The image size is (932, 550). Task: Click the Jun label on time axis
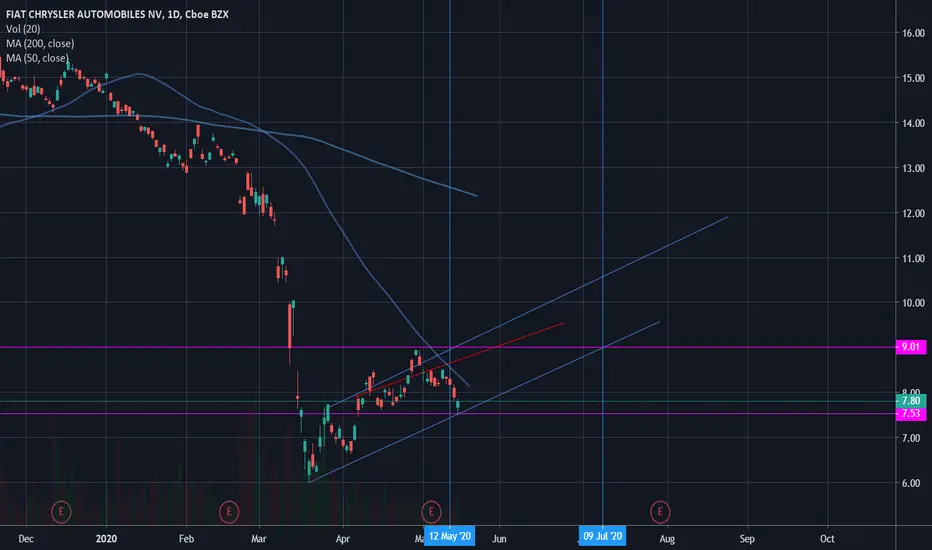pos(499,539)
